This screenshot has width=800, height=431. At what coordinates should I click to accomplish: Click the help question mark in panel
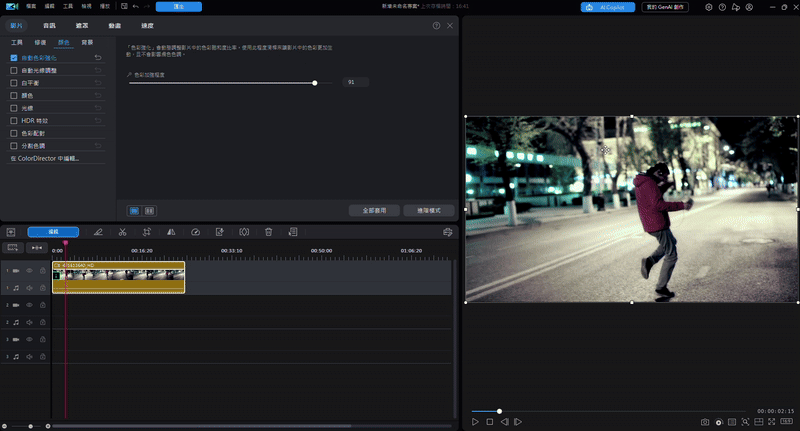(x=436, y=25)
